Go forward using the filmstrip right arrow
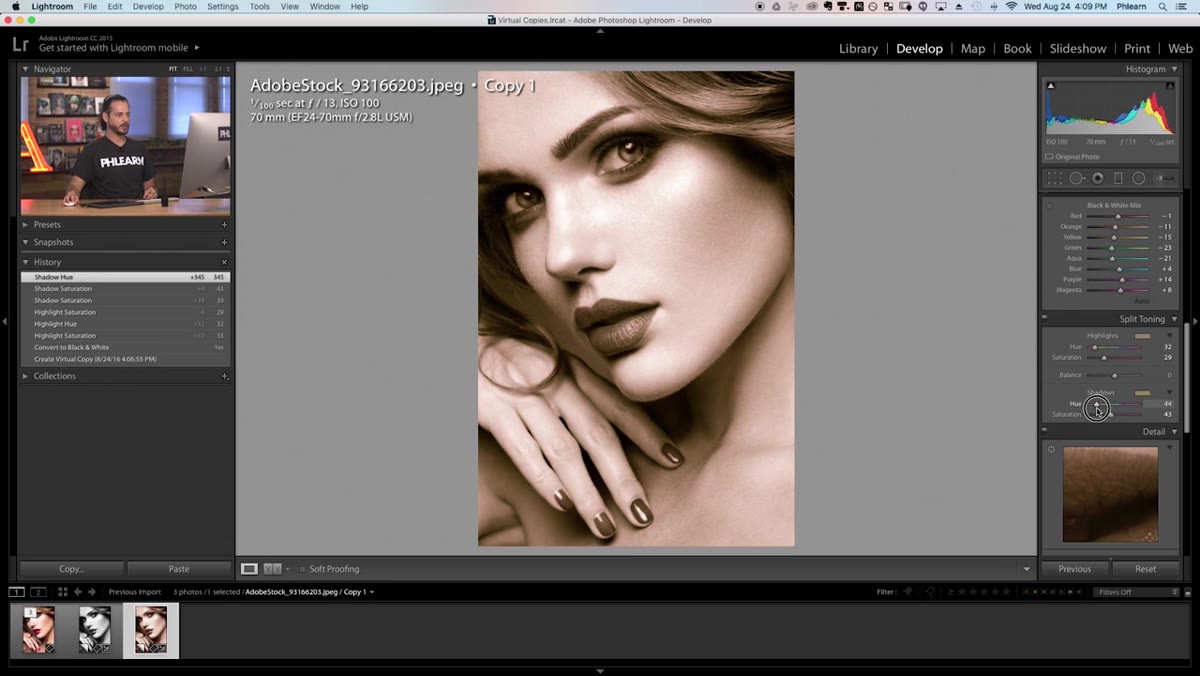 (x=94, y=592)
